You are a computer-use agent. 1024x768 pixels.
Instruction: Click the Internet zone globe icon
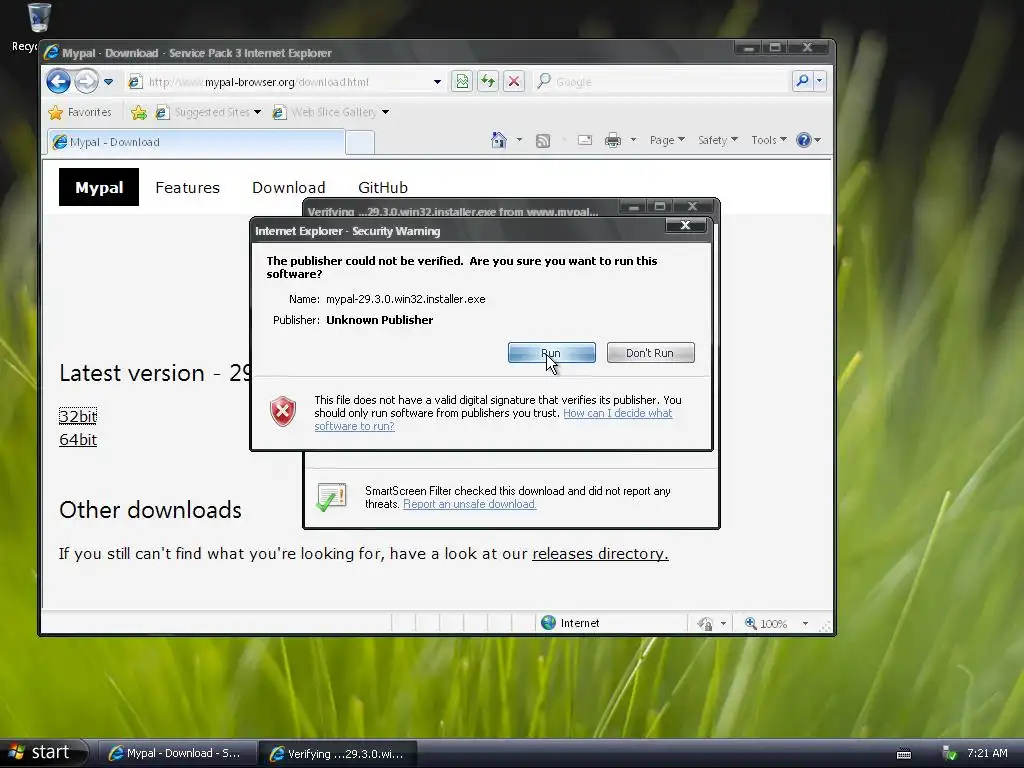pyautogui.click(x=549, y=623)
